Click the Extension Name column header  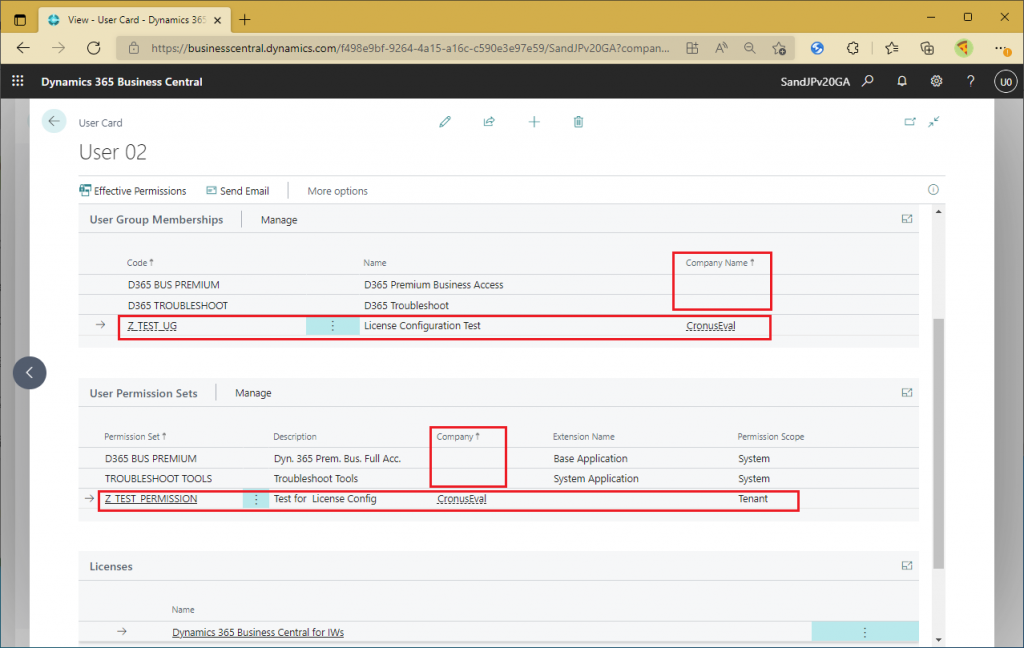click(583, 436)
